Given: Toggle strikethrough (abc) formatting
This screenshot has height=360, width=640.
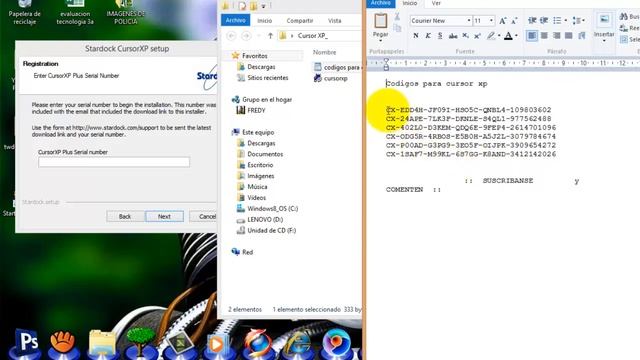Looking at the screenshot, I should point(453,36).
